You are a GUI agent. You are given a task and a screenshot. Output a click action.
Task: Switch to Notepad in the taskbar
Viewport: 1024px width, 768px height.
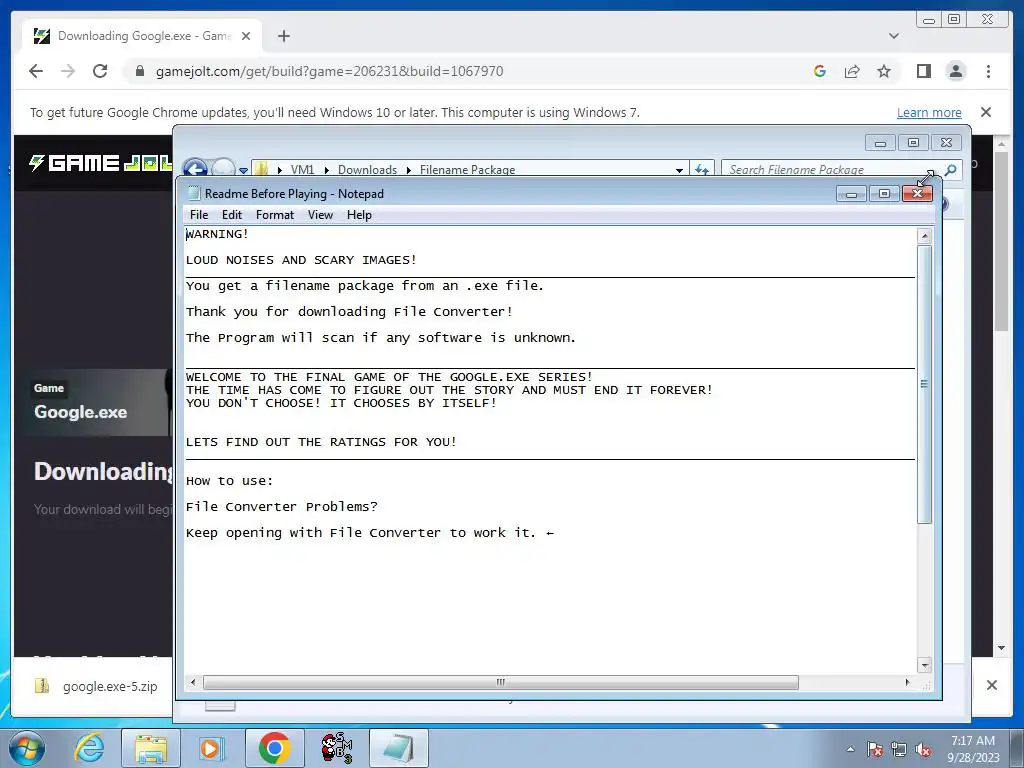[x=398, y=748]
